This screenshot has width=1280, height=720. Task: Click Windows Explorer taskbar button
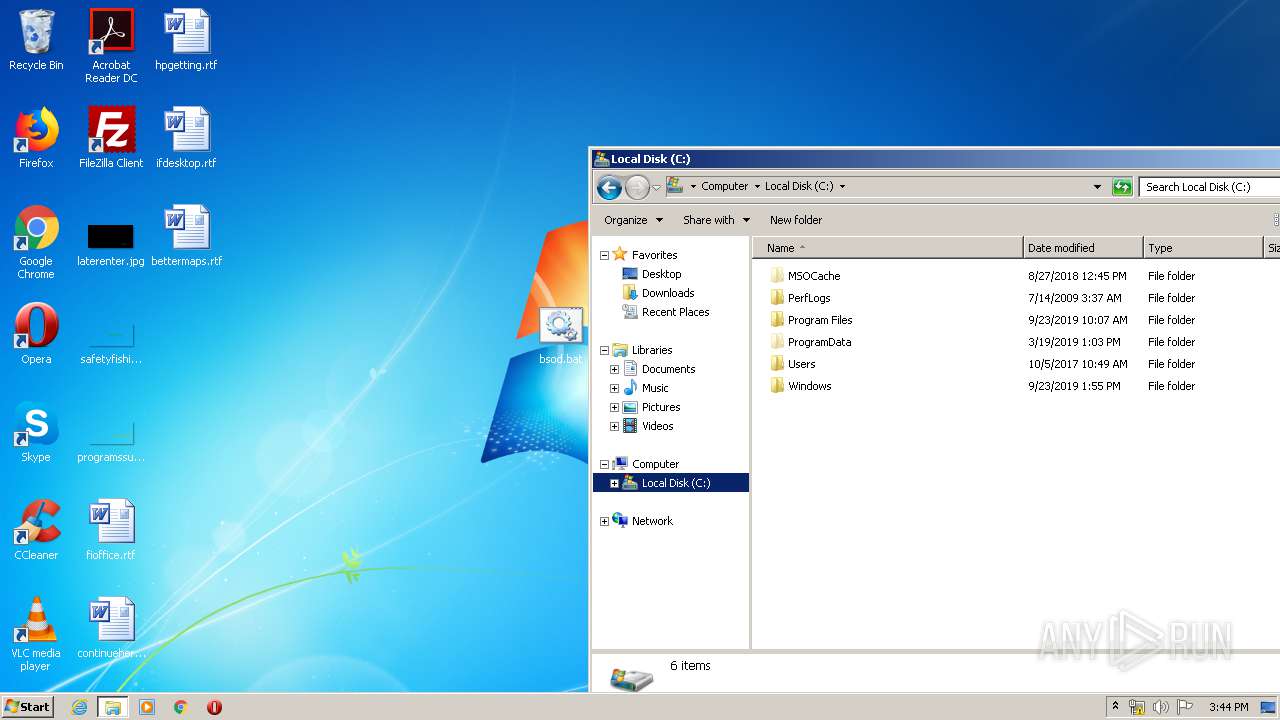pyautogui.click(x=113, y=707)
